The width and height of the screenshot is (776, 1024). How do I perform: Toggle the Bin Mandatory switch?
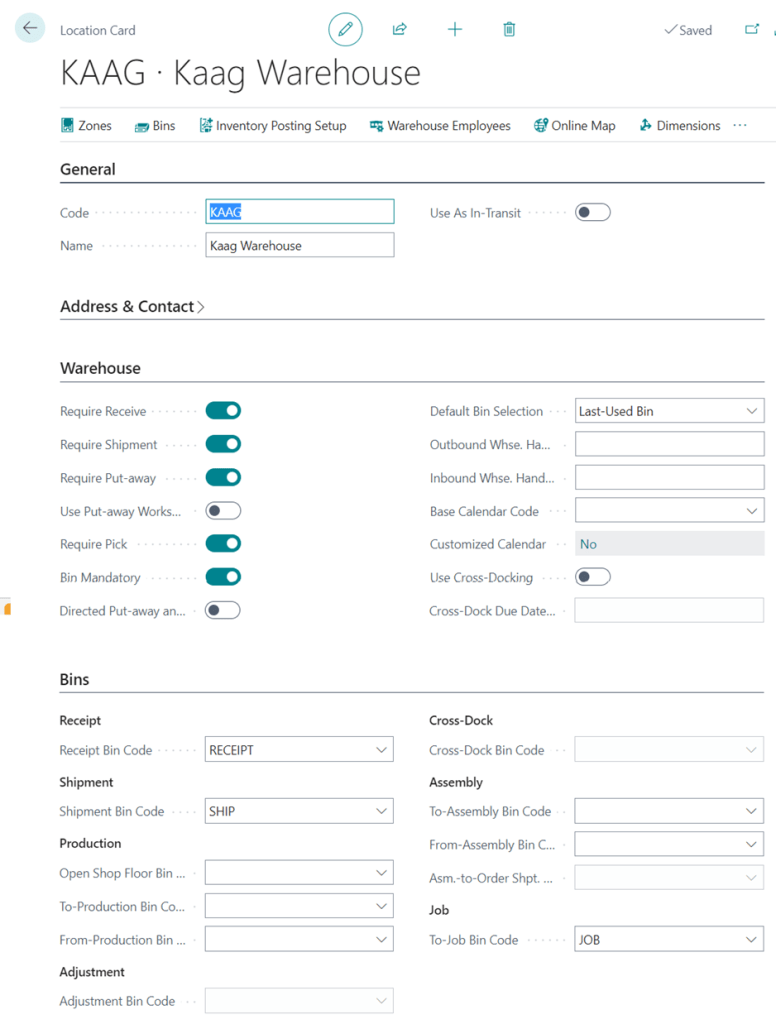click(223, 577)
